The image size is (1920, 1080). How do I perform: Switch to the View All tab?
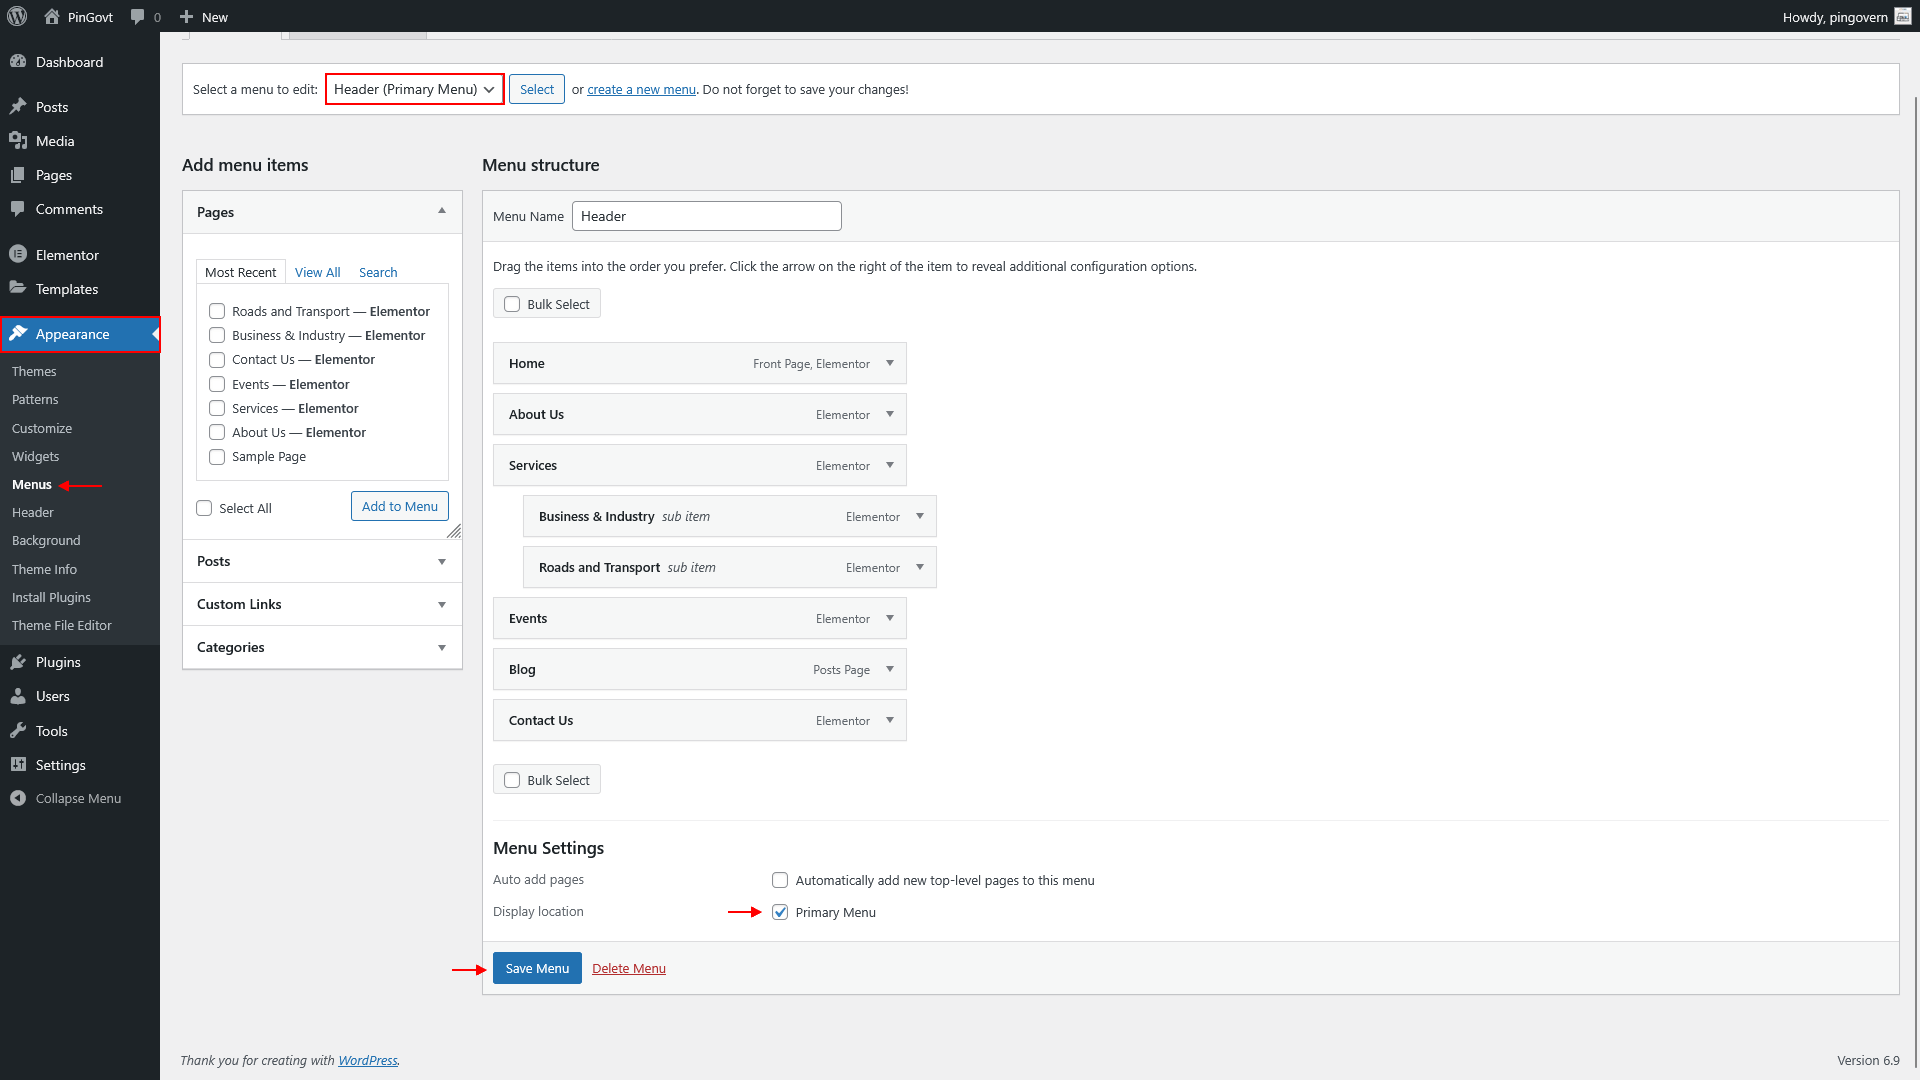pyautogui.click(x=317, y=272)
